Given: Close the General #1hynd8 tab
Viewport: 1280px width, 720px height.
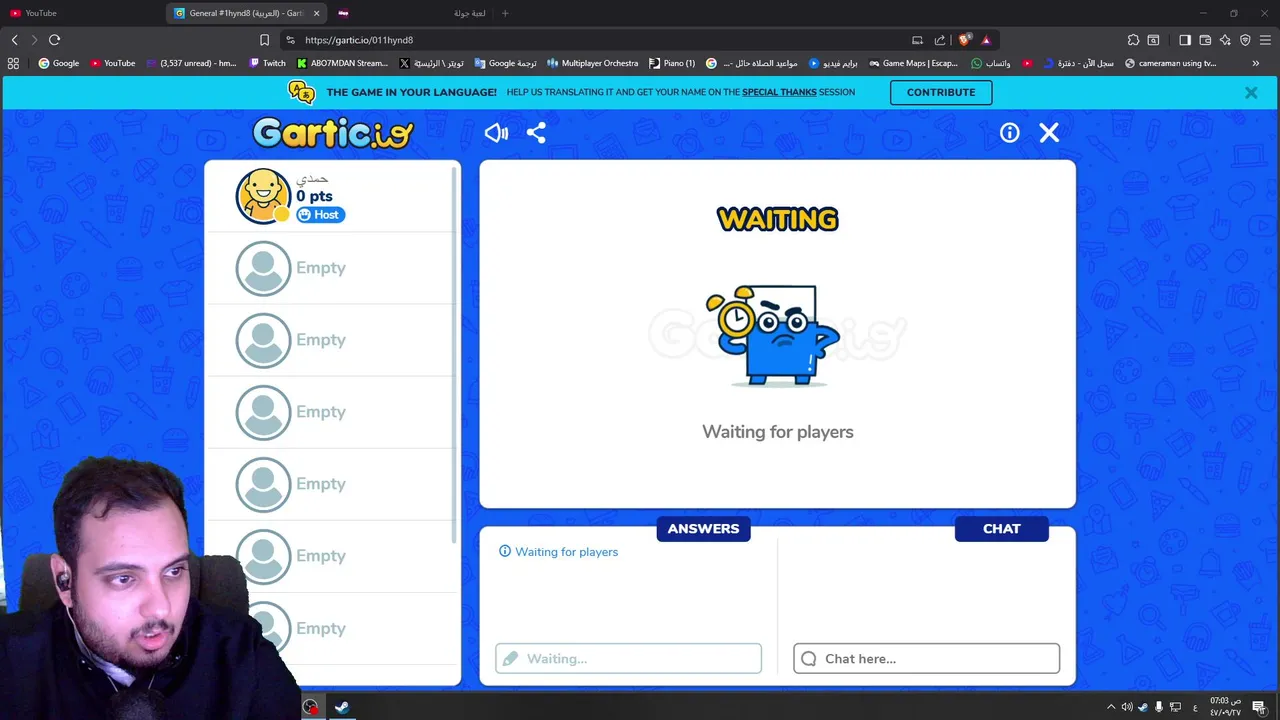Looking at the screenshot, I should pyautogui.click(x=317, y=13).
